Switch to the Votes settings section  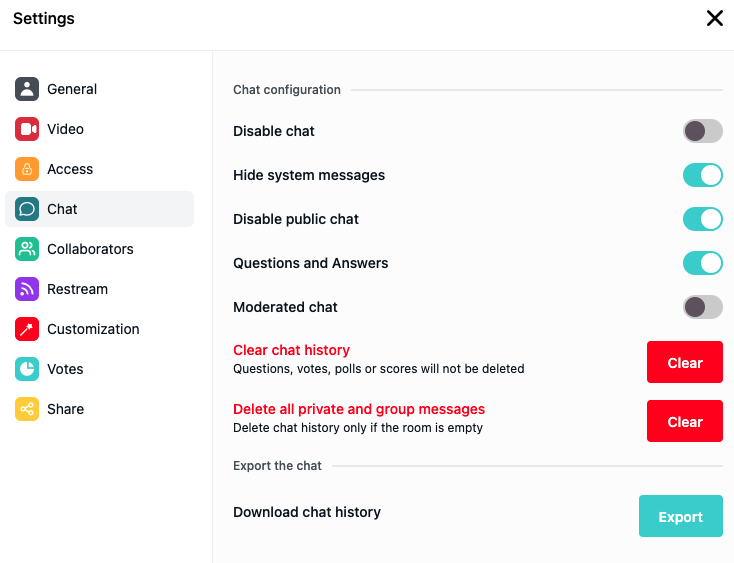point(99,369)
